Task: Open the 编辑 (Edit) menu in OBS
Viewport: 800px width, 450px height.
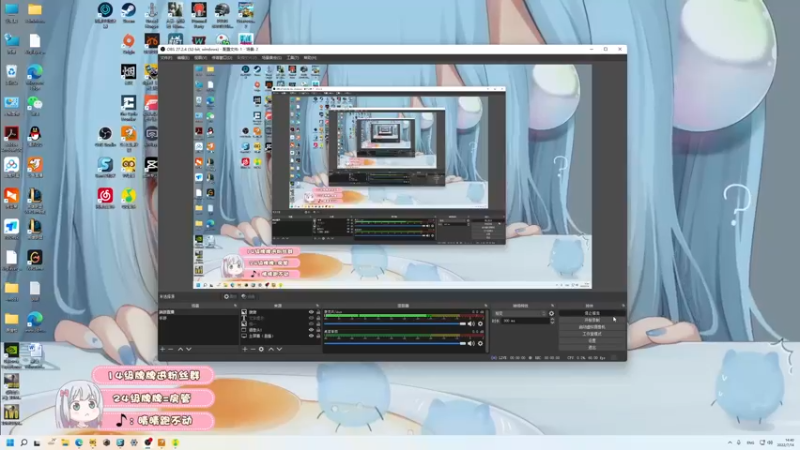Action: [183, 58]
